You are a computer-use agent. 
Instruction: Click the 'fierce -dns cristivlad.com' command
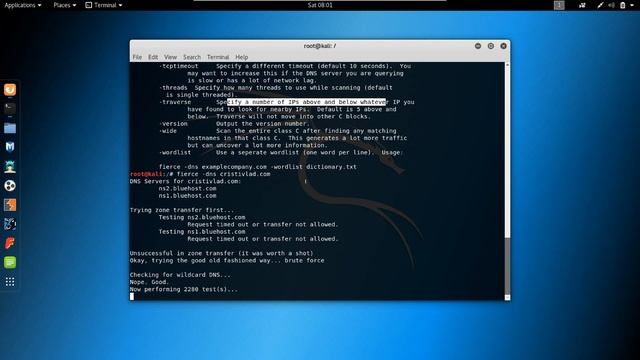224,174
